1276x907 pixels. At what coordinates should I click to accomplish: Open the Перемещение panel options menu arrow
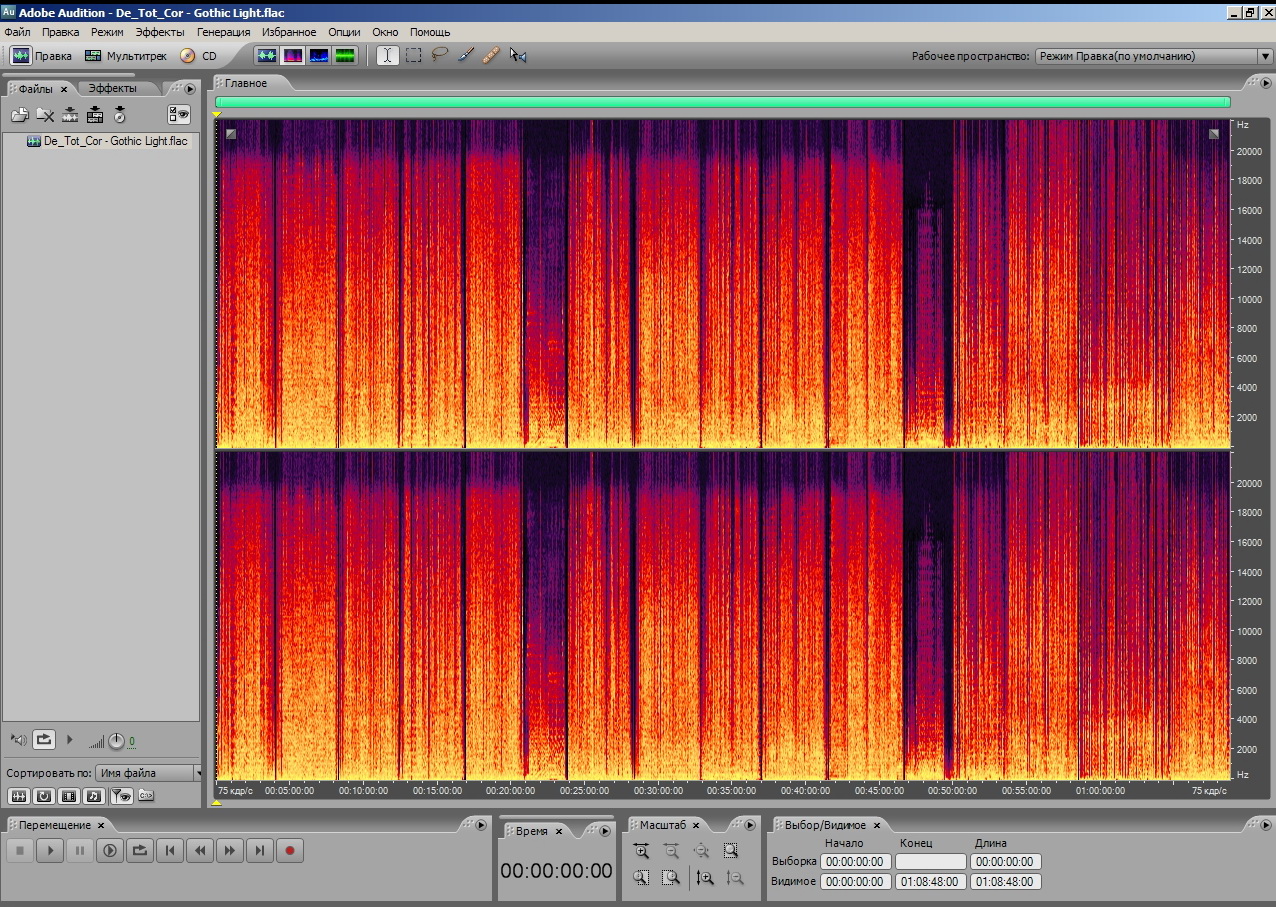click(480, 825)
